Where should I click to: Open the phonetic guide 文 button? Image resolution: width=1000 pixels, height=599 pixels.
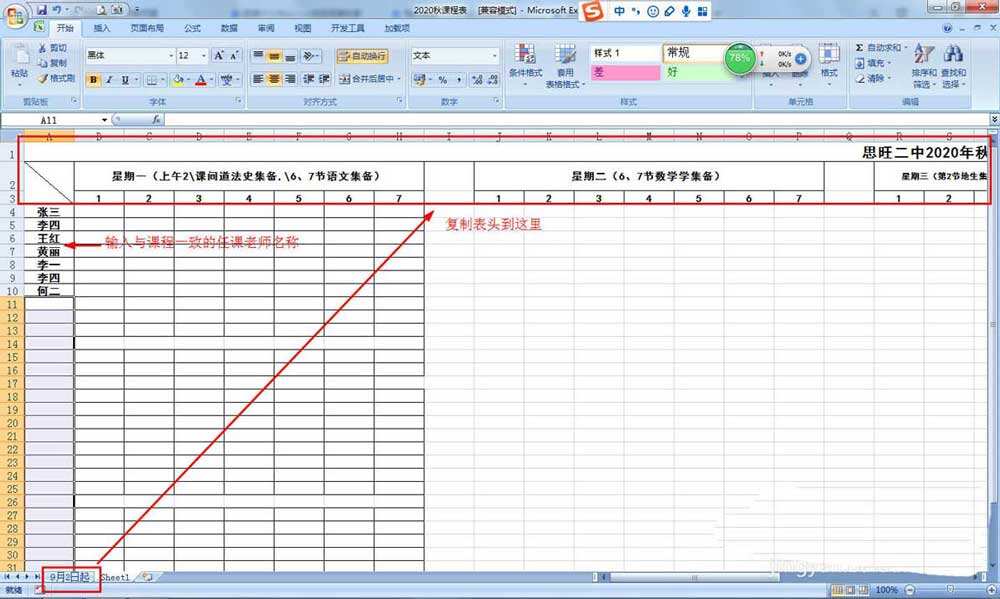(226, 80)
